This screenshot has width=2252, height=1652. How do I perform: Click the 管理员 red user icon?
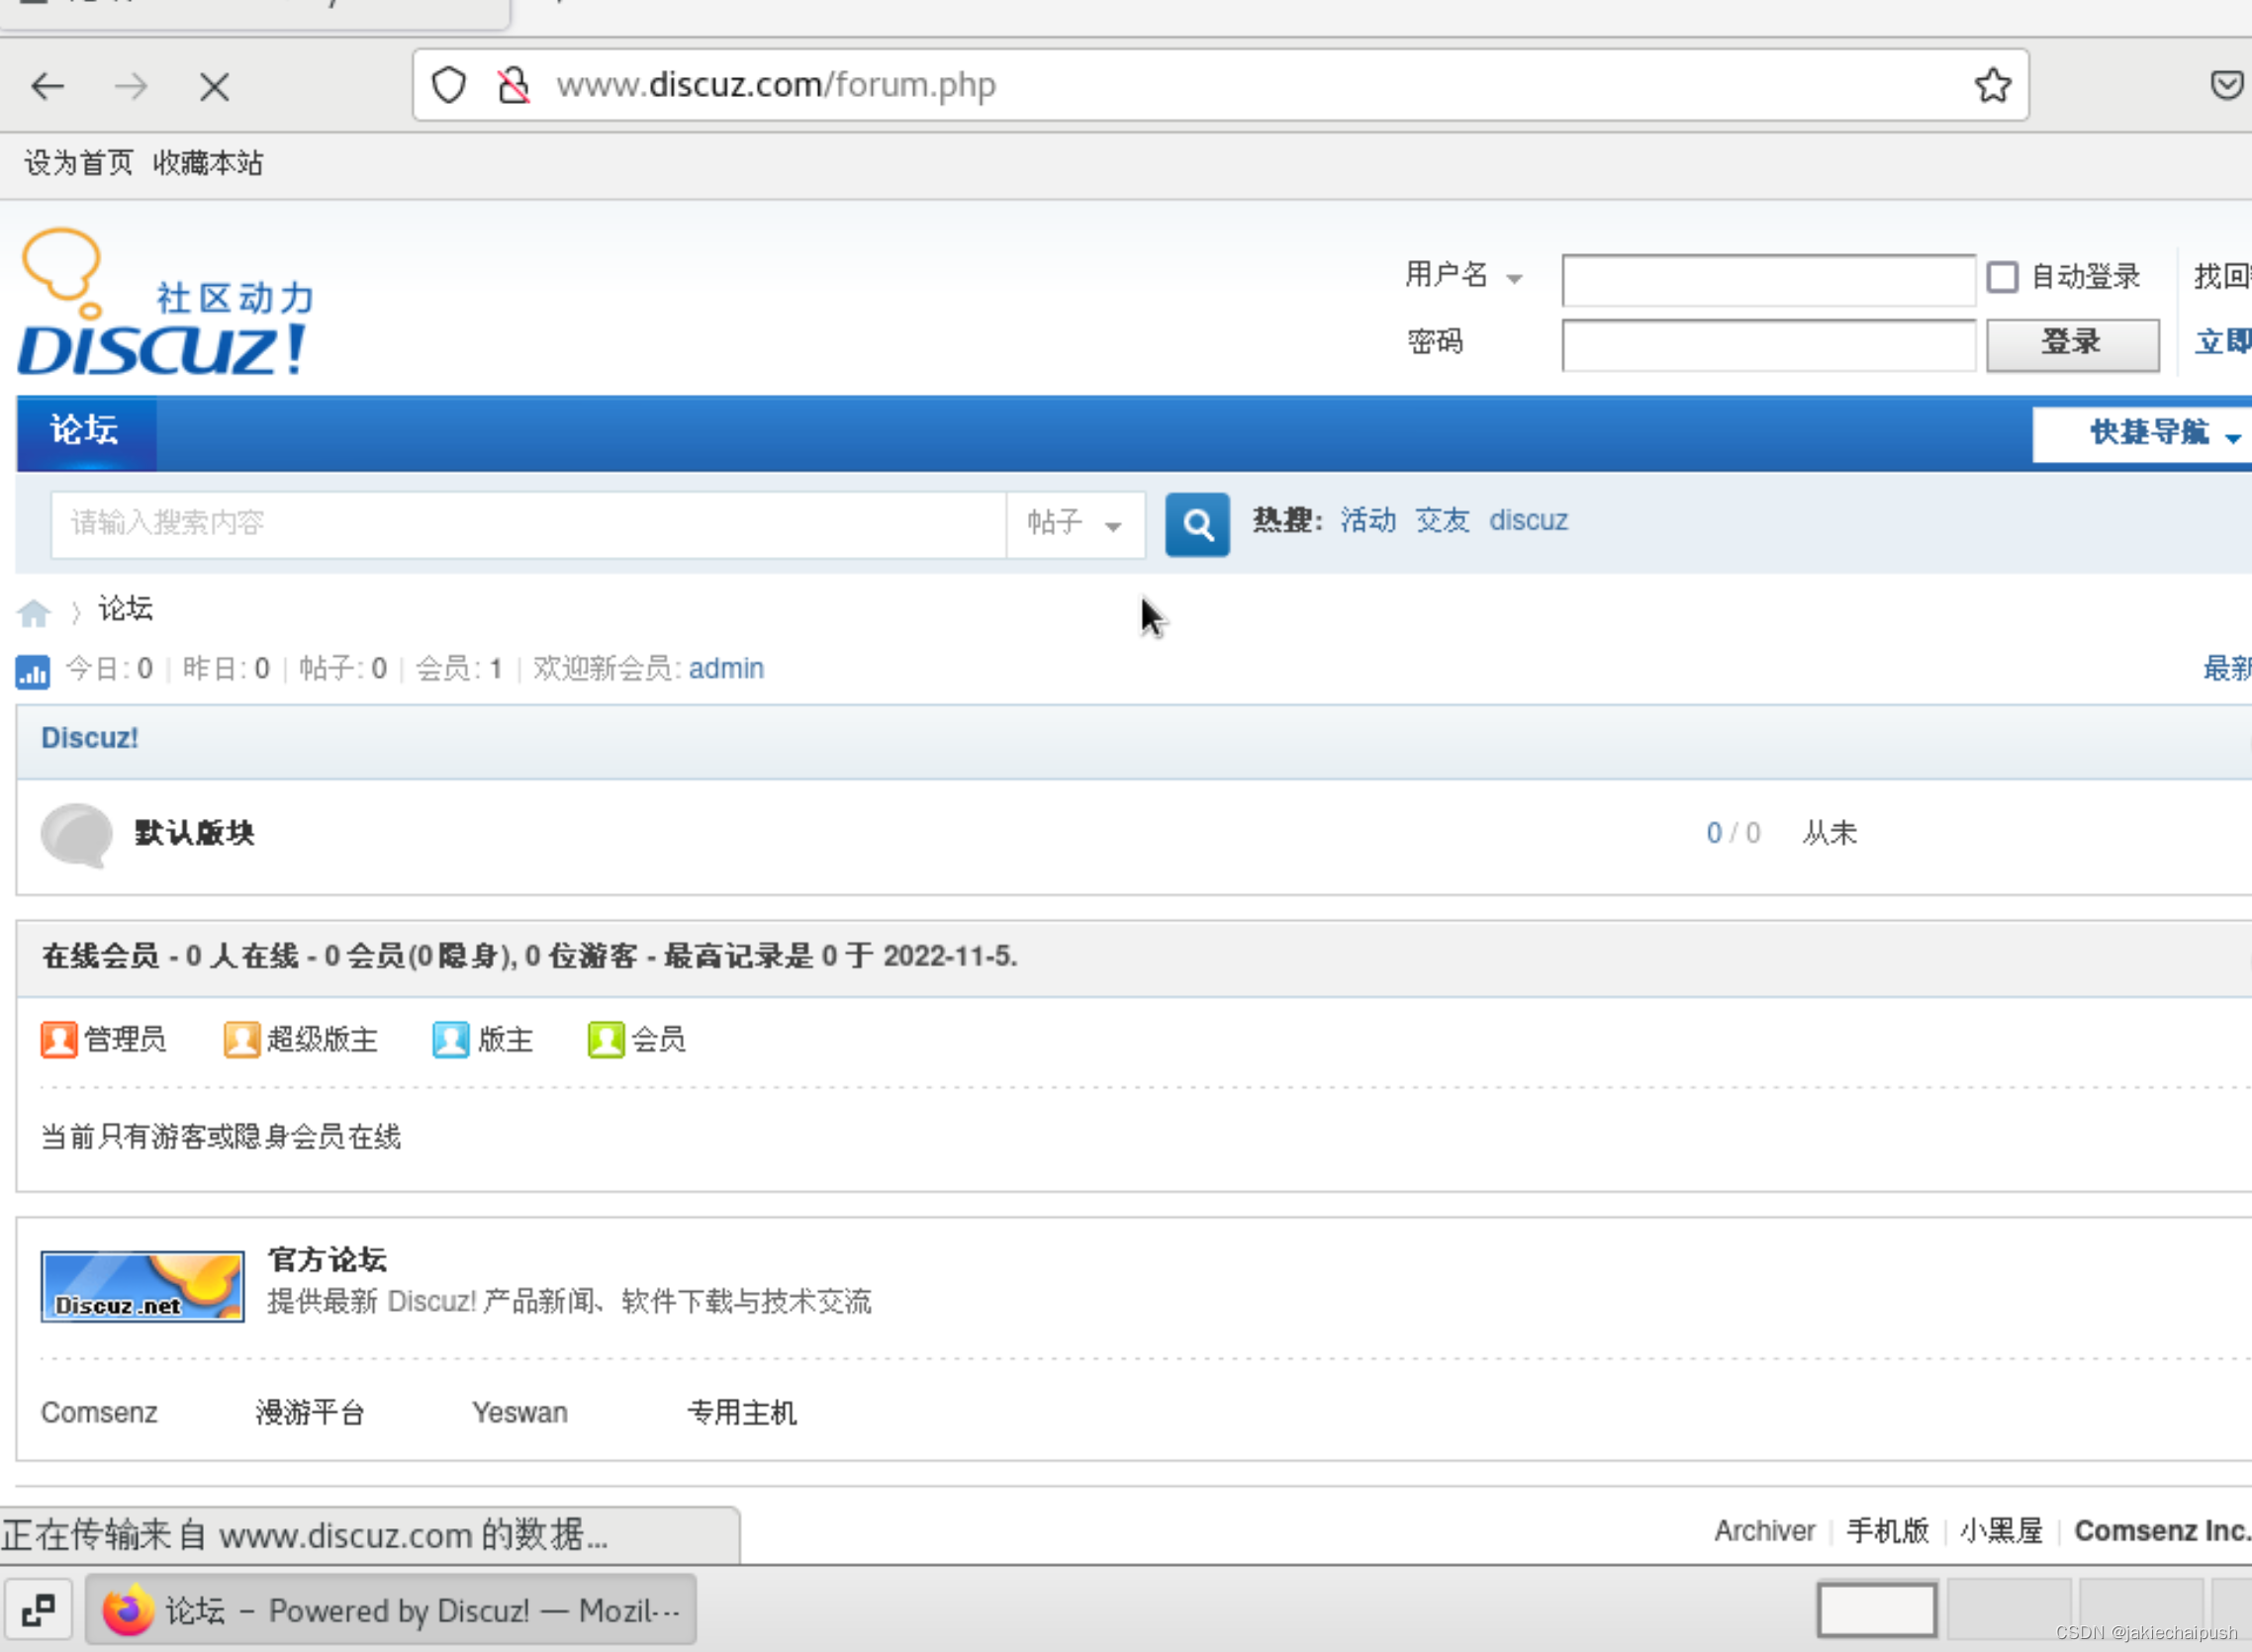tap(59, 1039)
